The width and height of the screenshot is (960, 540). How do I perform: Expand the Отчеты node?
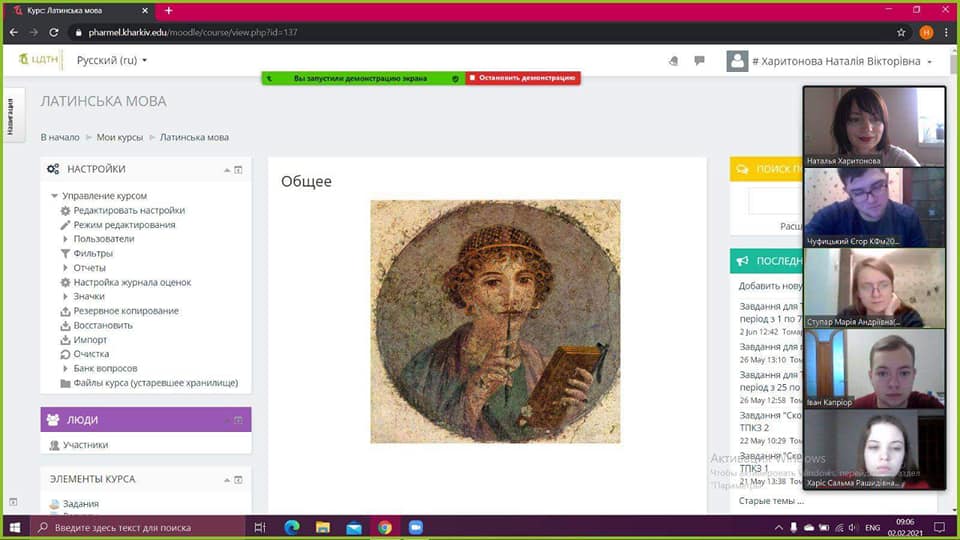tap(66, 268)
